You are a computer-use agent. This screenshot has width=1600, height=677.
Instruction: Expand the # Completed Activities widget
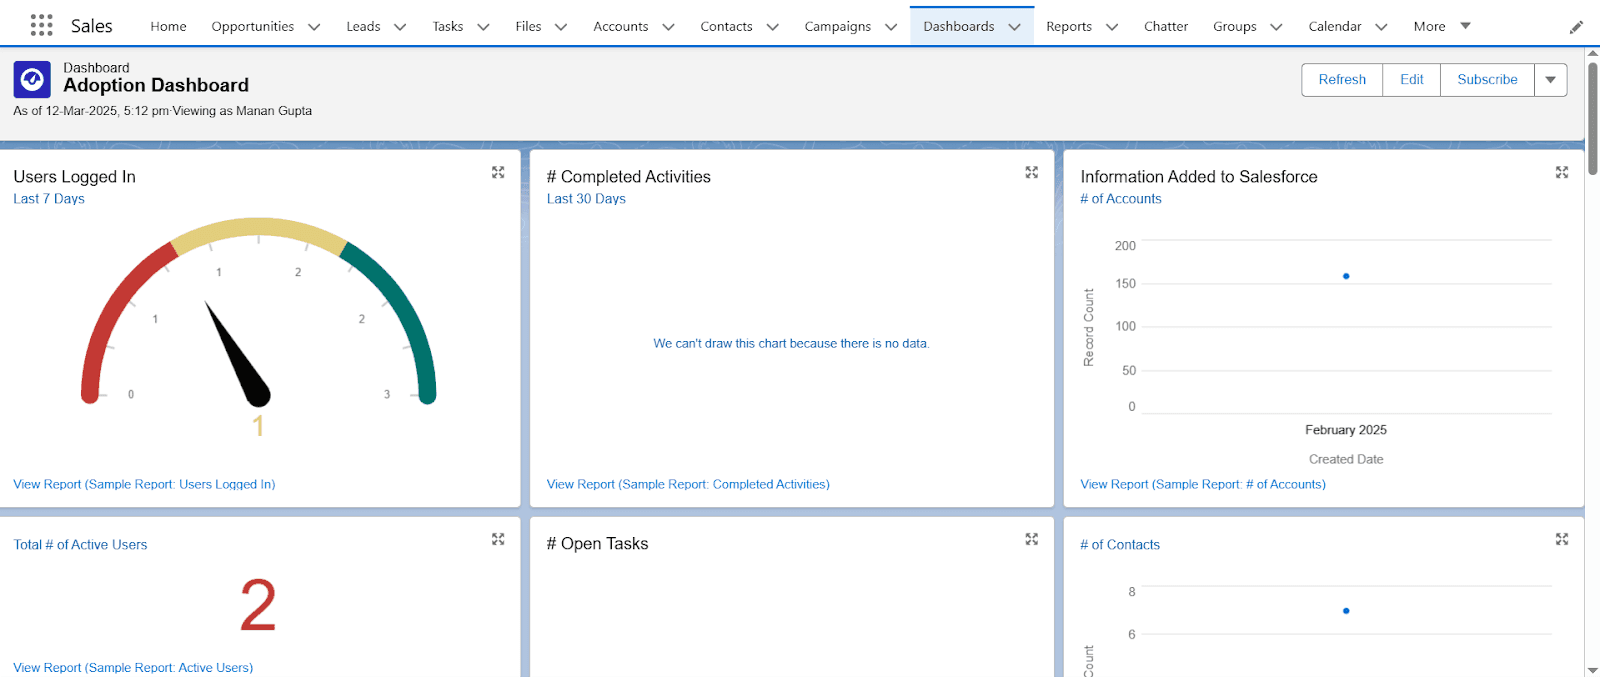(x=1032, y=173)
